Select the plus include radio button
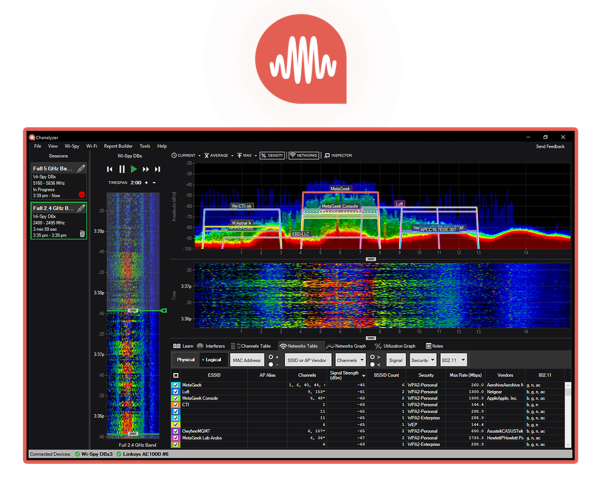 tap(271, 357)
